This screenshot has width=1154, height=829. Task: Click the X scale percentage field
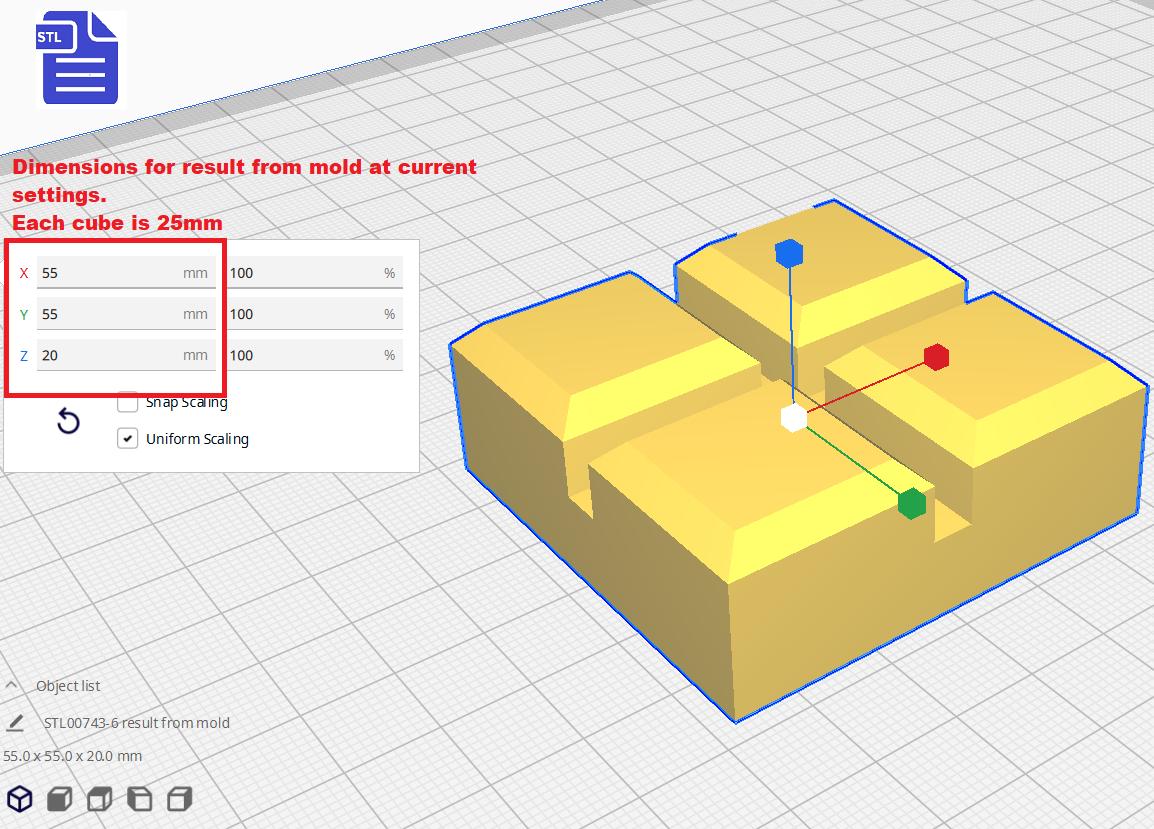click(x=314, y=273)
